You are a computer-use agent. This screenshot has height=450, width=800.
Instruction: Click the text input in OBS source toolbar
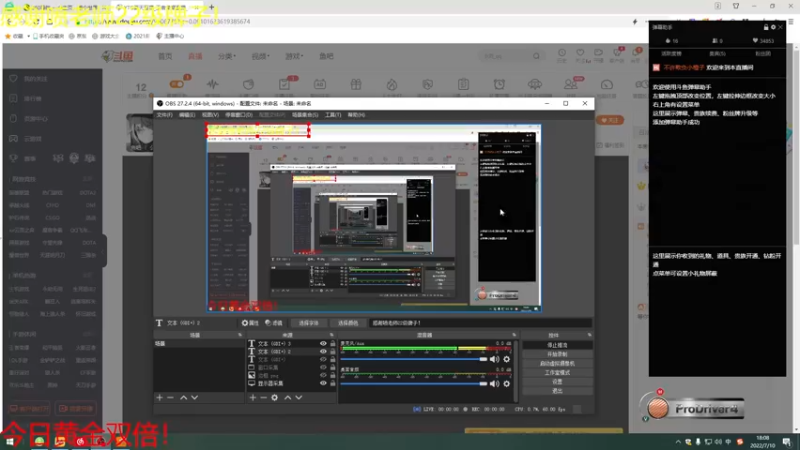[481, 323]
